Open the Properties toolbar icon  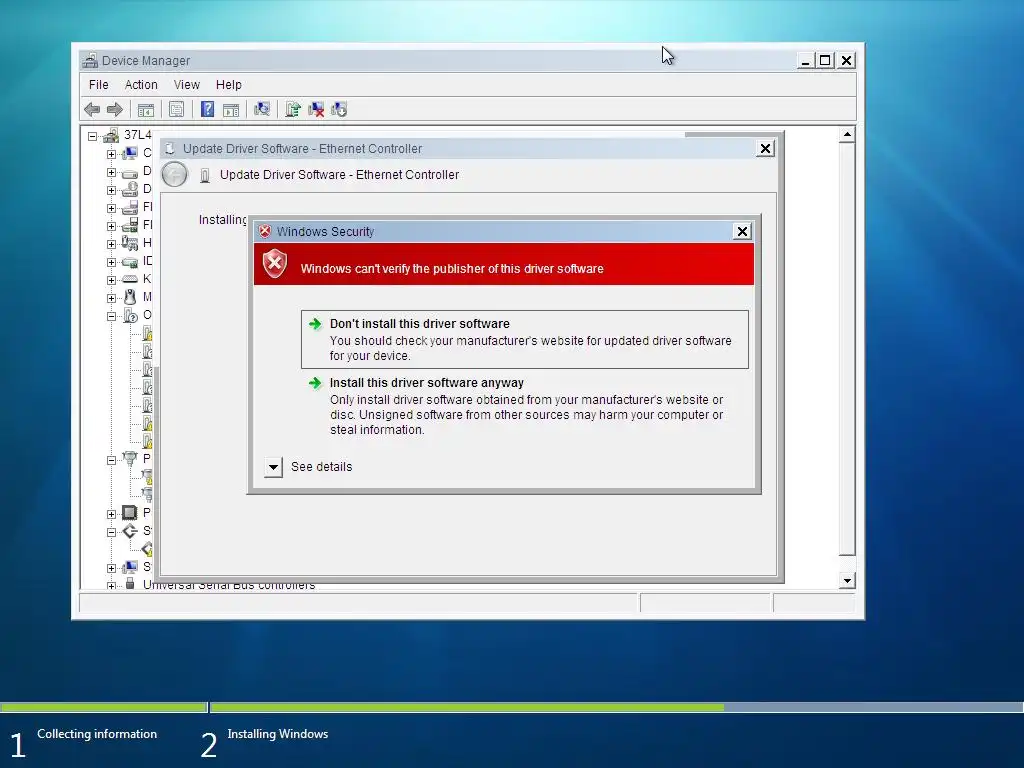[x=176, y=109]
